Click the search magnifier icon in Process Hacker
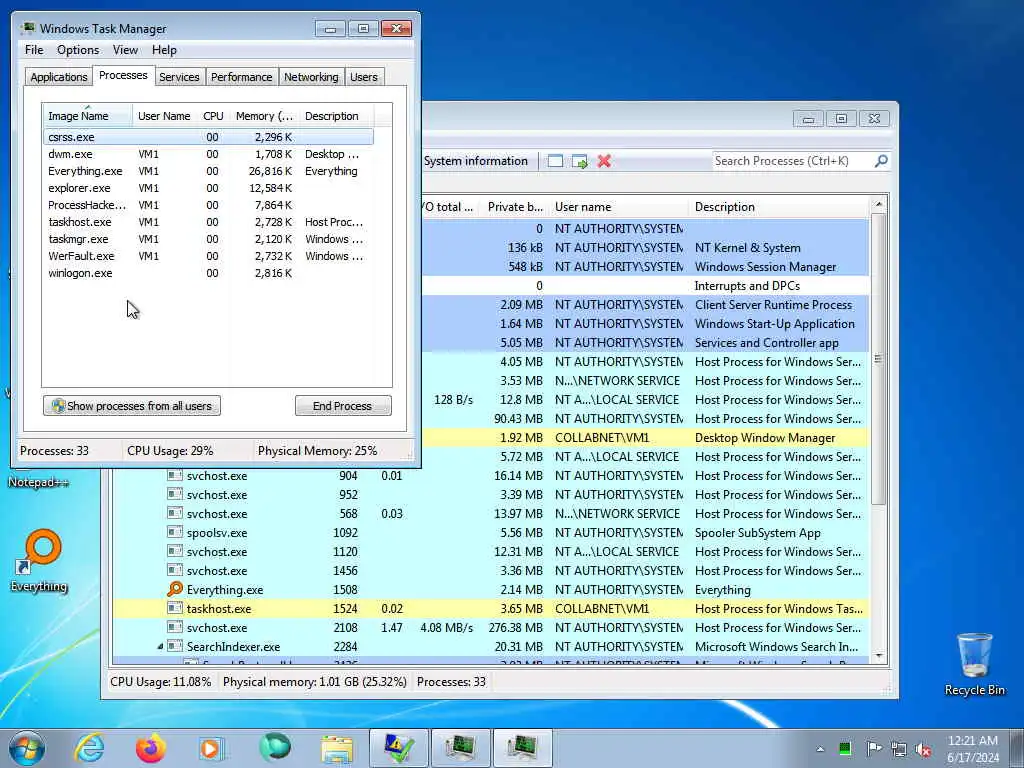1024x768 pixels. point(881,161)
